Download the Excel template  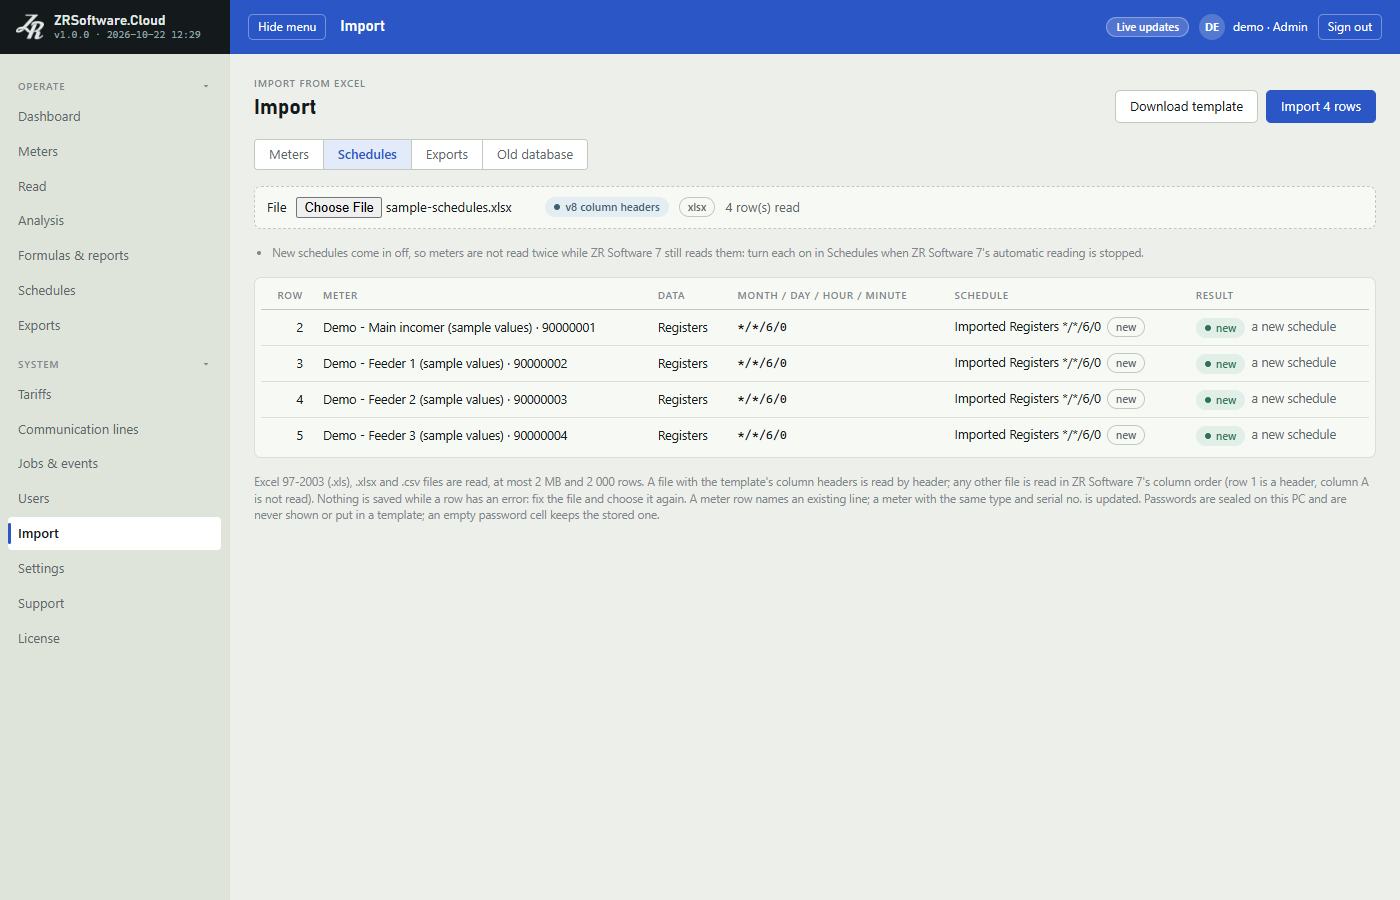1186,107
